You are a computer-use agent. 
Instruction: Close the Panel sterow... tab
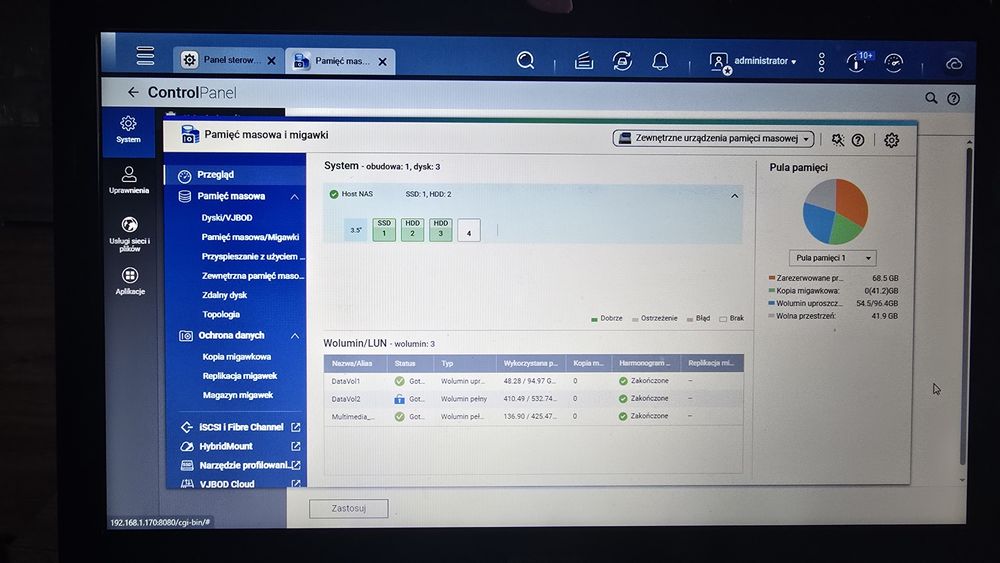[x=272, y=61]
